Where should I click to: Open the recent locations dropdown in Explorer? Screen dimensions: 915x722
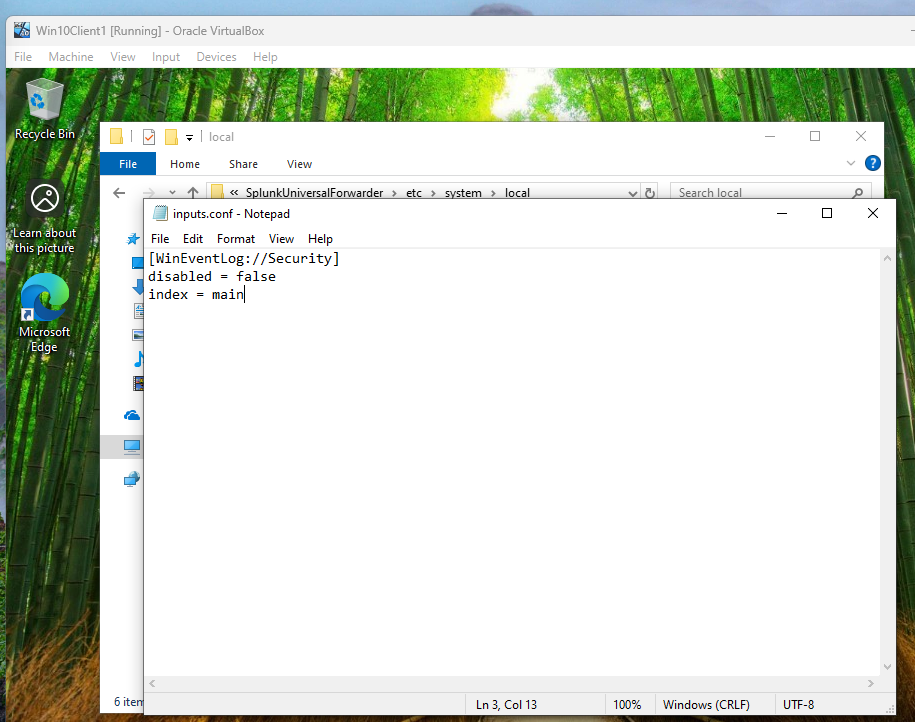tap(172, 193)
